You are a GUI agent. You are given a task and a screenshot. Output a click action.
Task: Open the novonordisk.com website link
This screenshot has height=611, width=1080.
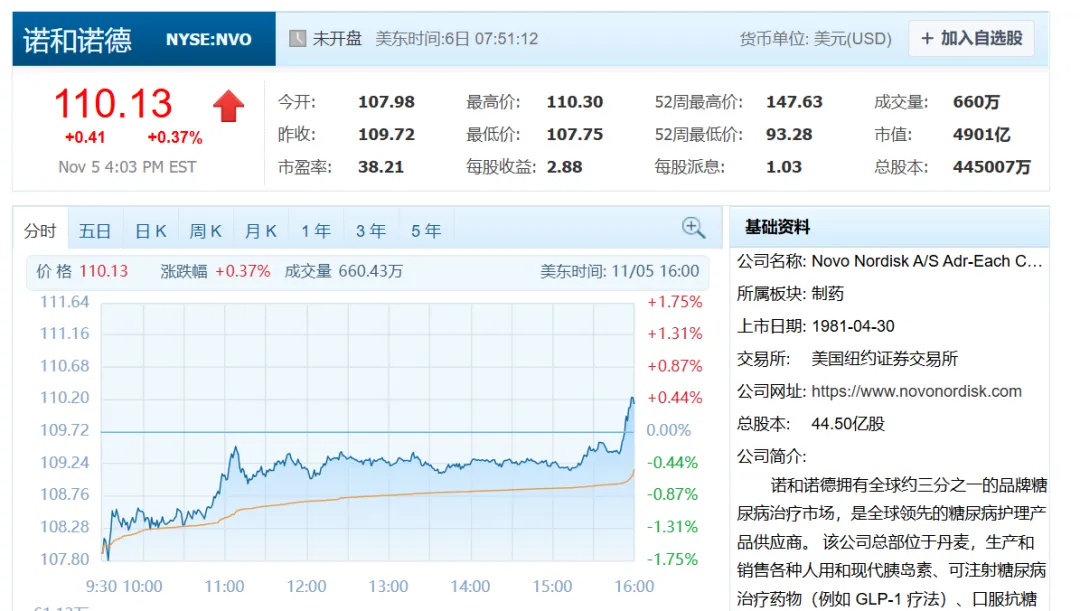tap(916, 391)
